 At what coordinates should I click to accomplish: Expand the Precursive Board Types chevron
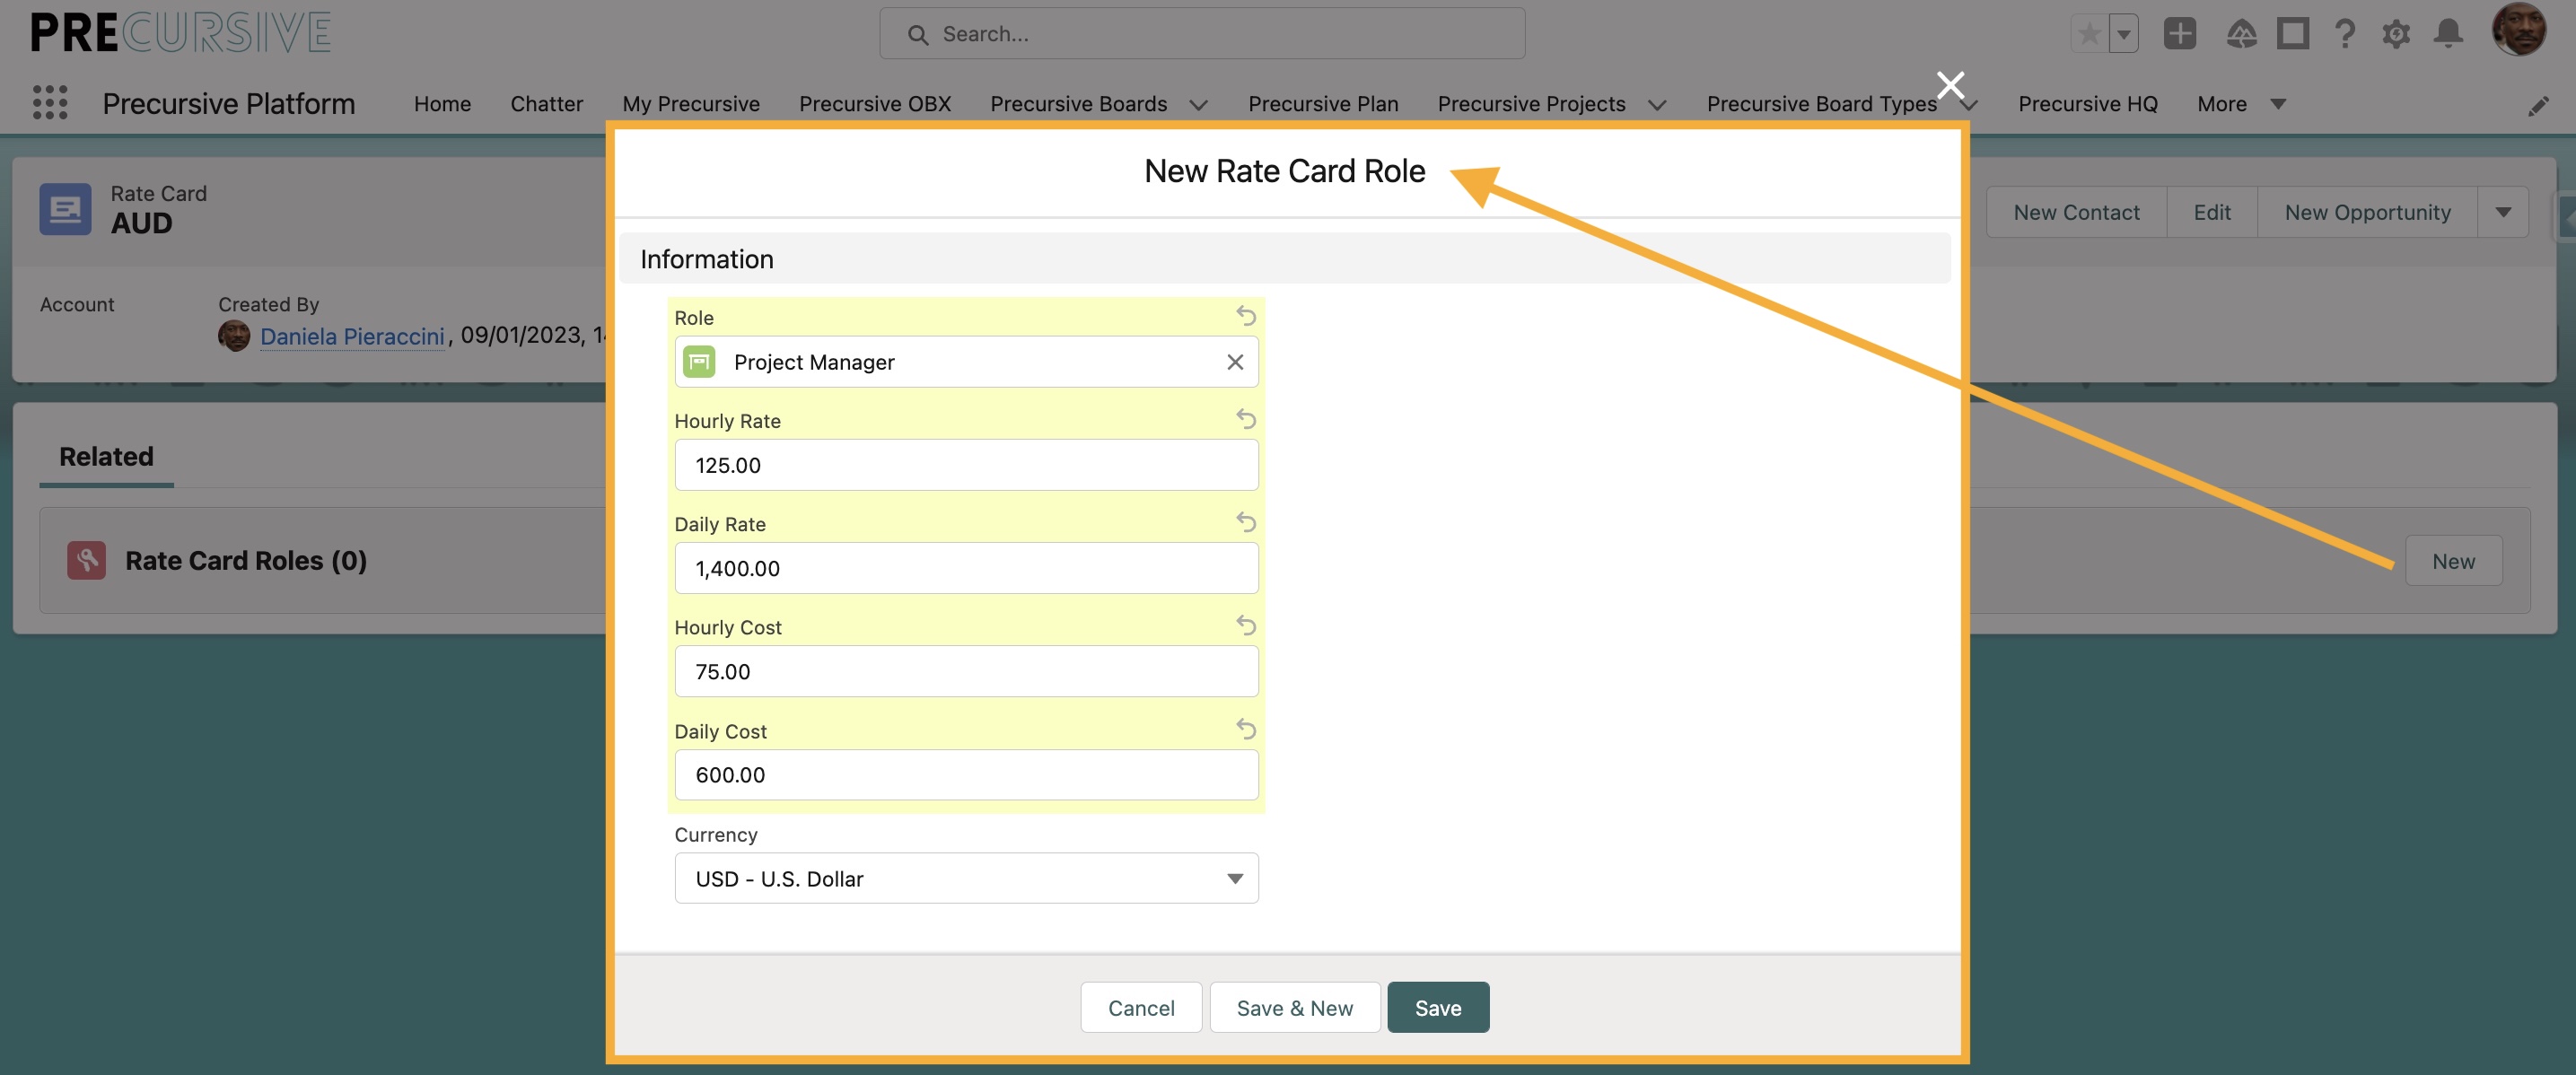point(1969,105)
